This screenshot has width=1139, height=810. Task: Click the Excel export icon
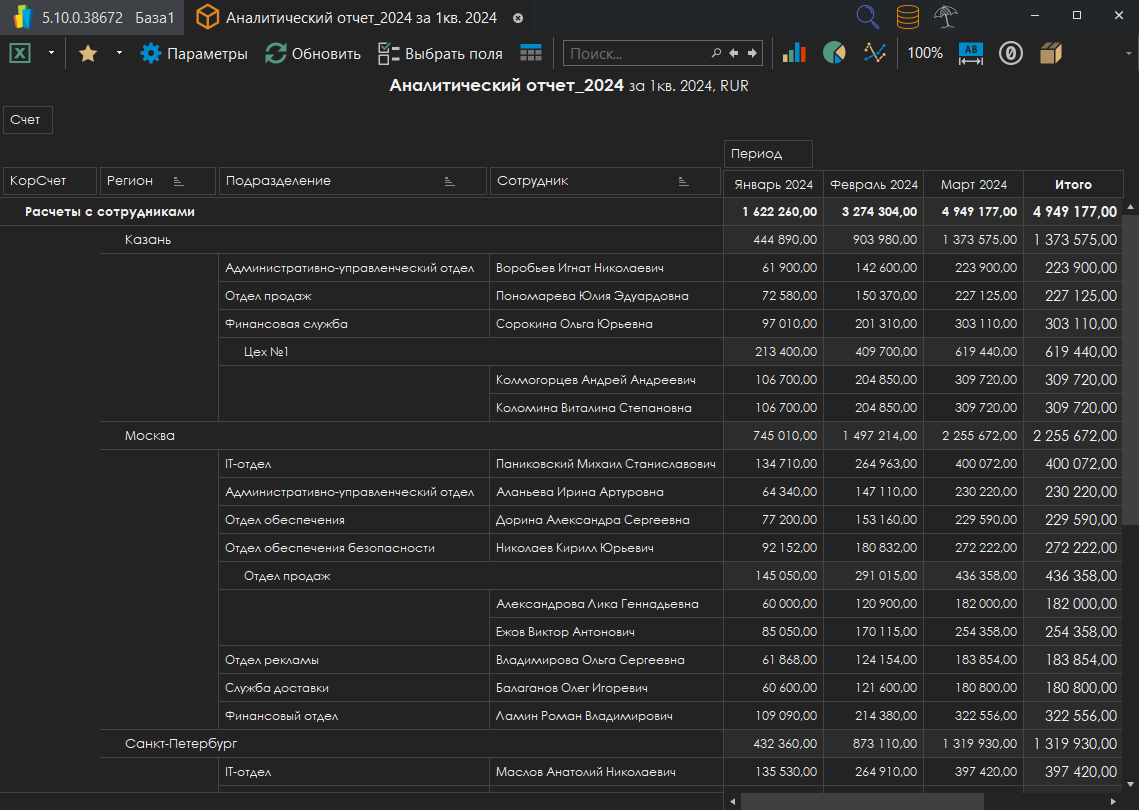click(21, 54)
